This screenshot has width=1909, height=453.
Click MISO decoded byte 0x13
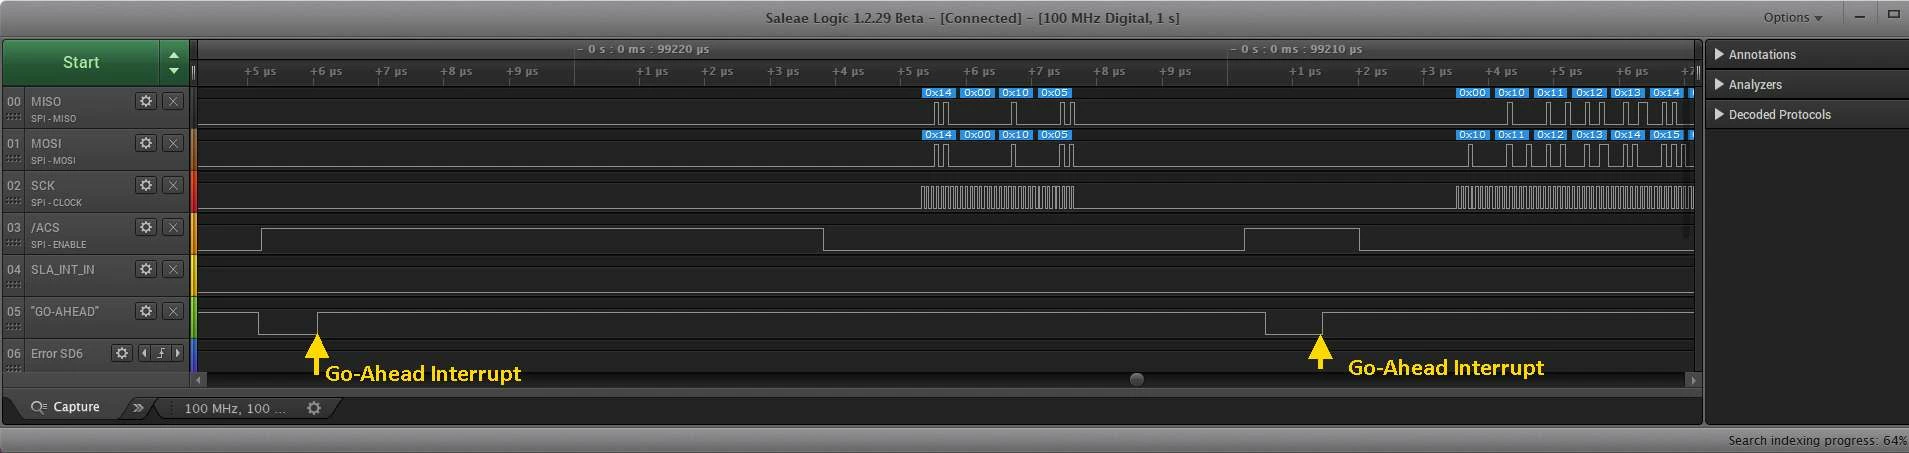pos(1627,92)
